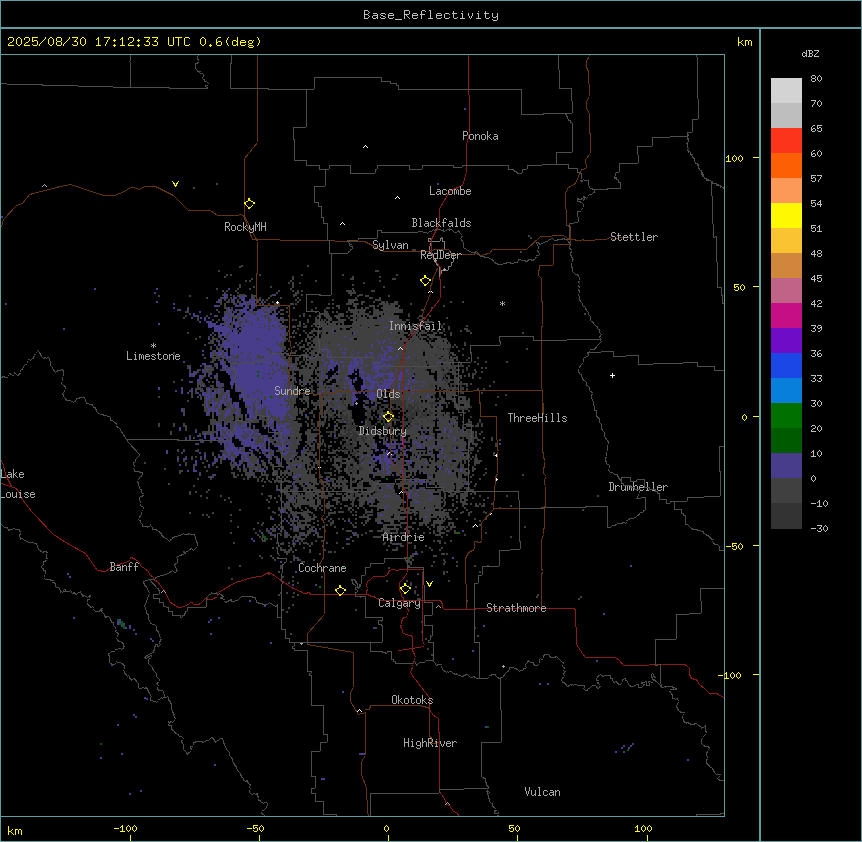862x842 pixels.
Task: Click the RockyMH city label
Action: point(245,226)
